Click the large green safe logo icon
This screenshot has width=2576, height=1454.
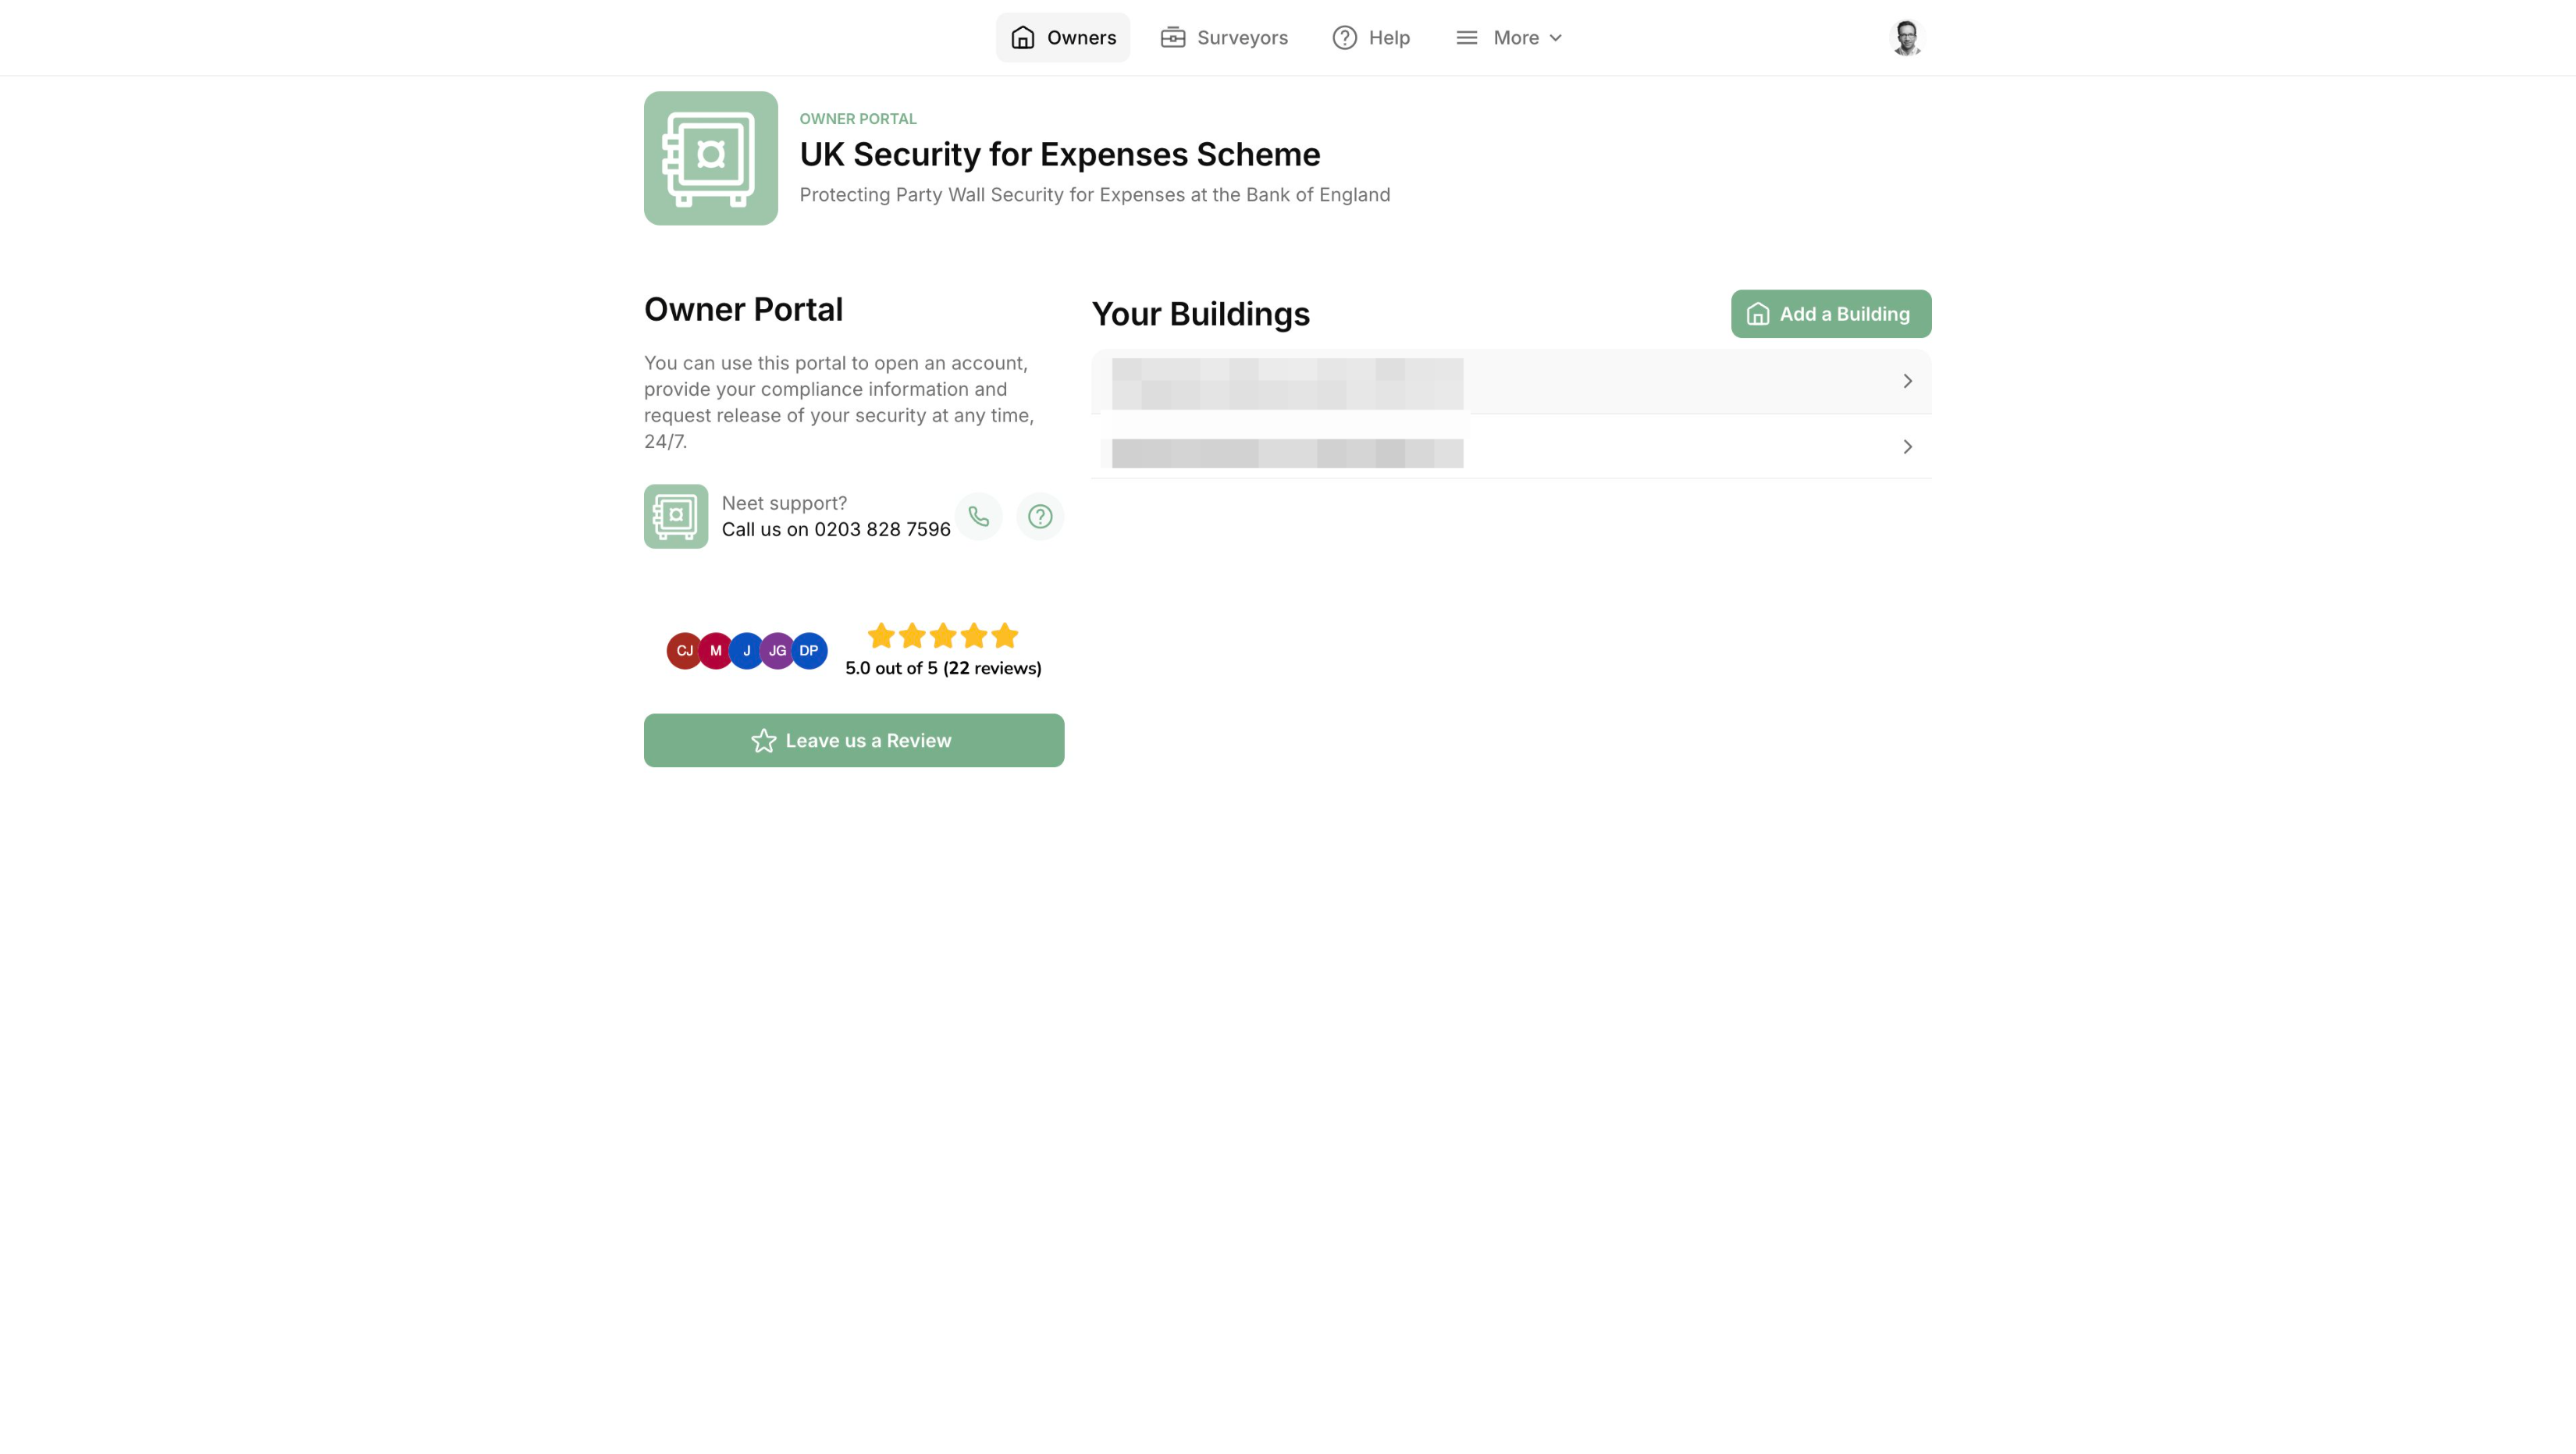710,158
